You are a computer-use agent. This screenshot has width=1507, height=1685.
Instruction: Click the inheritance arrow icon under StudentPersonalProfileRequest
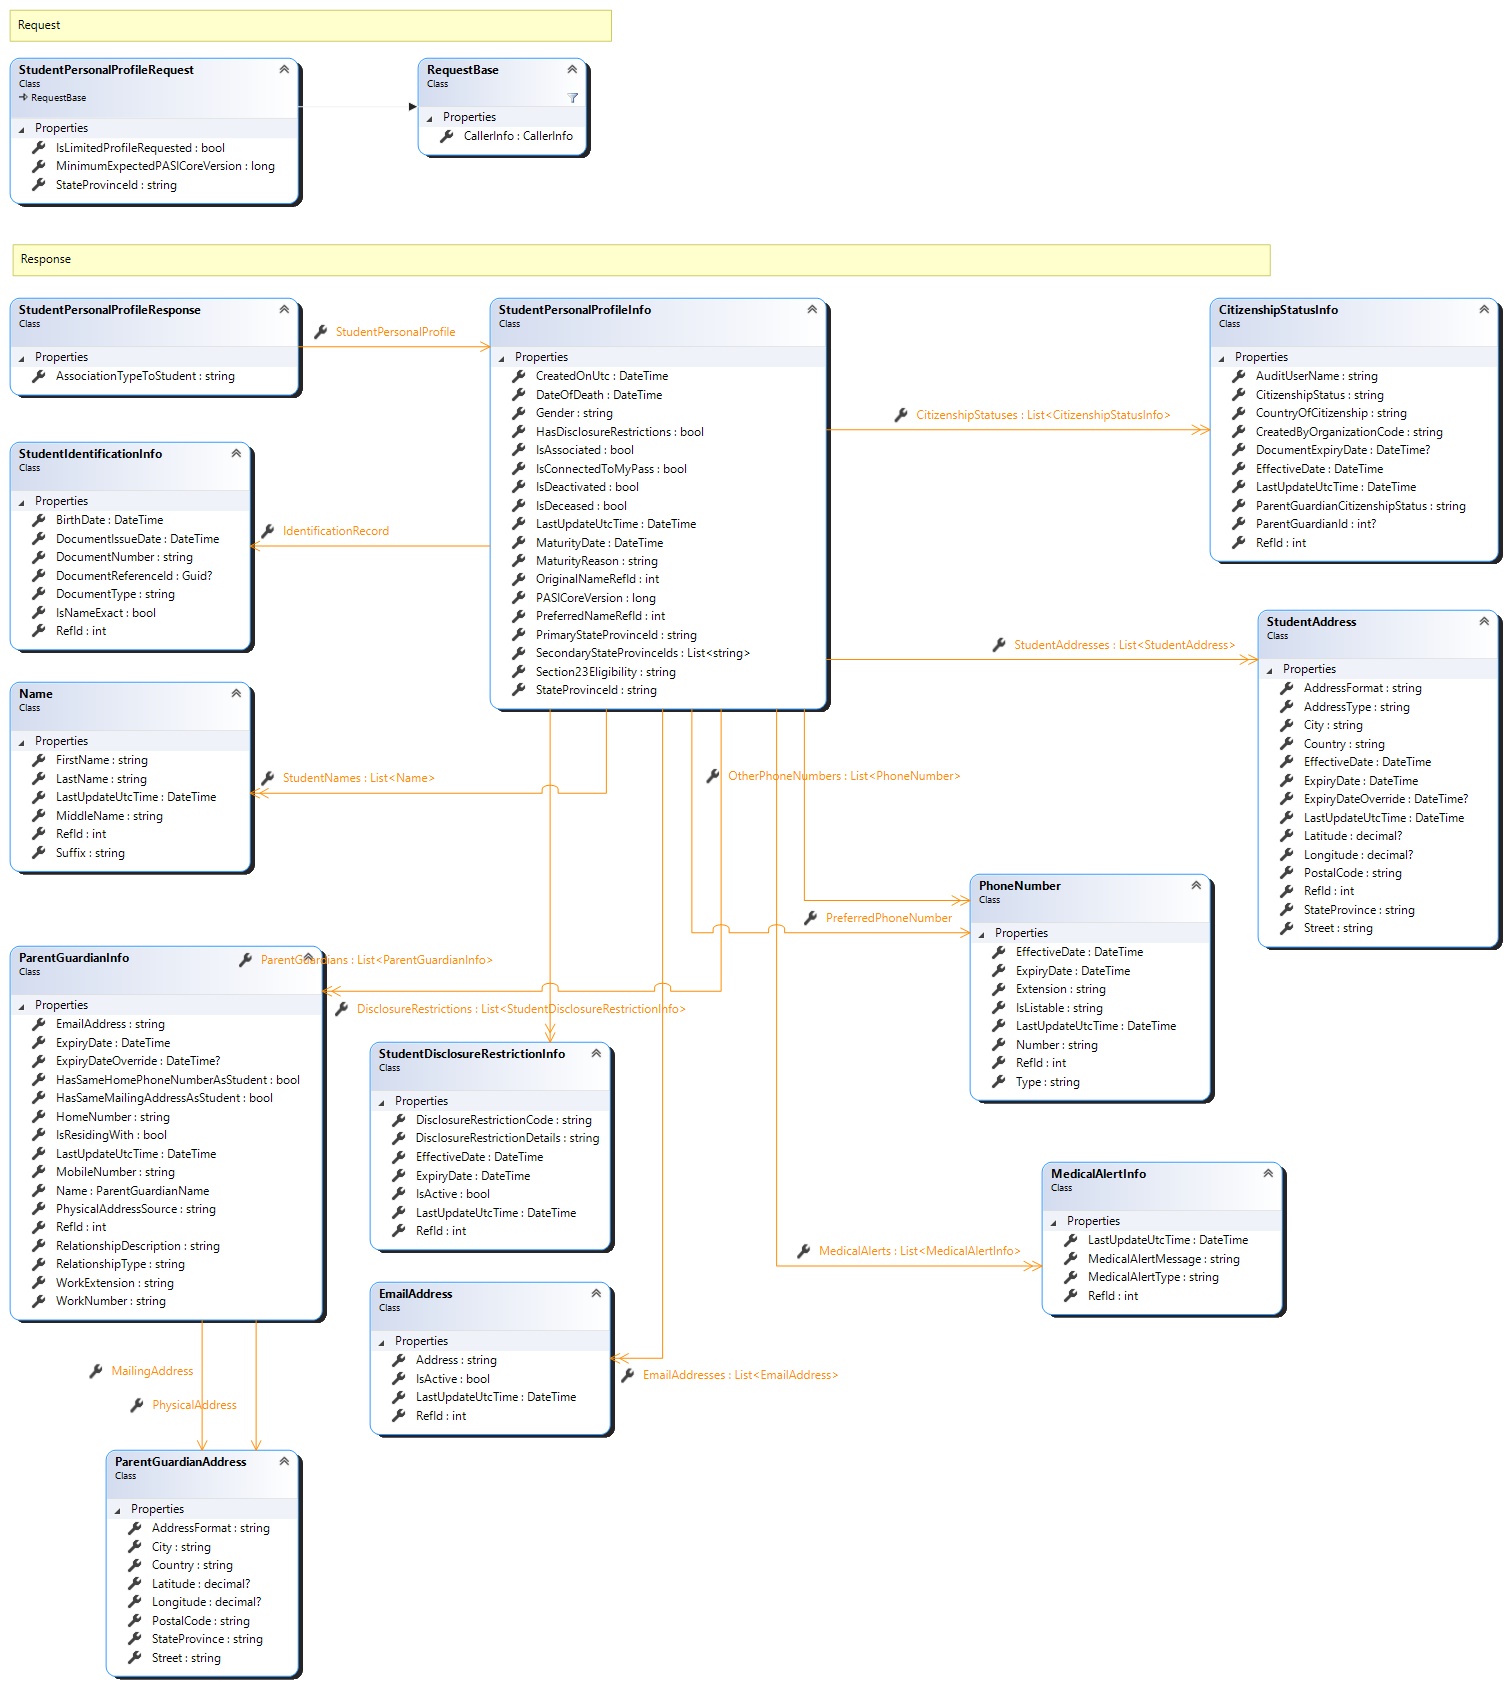click(23, 98)
